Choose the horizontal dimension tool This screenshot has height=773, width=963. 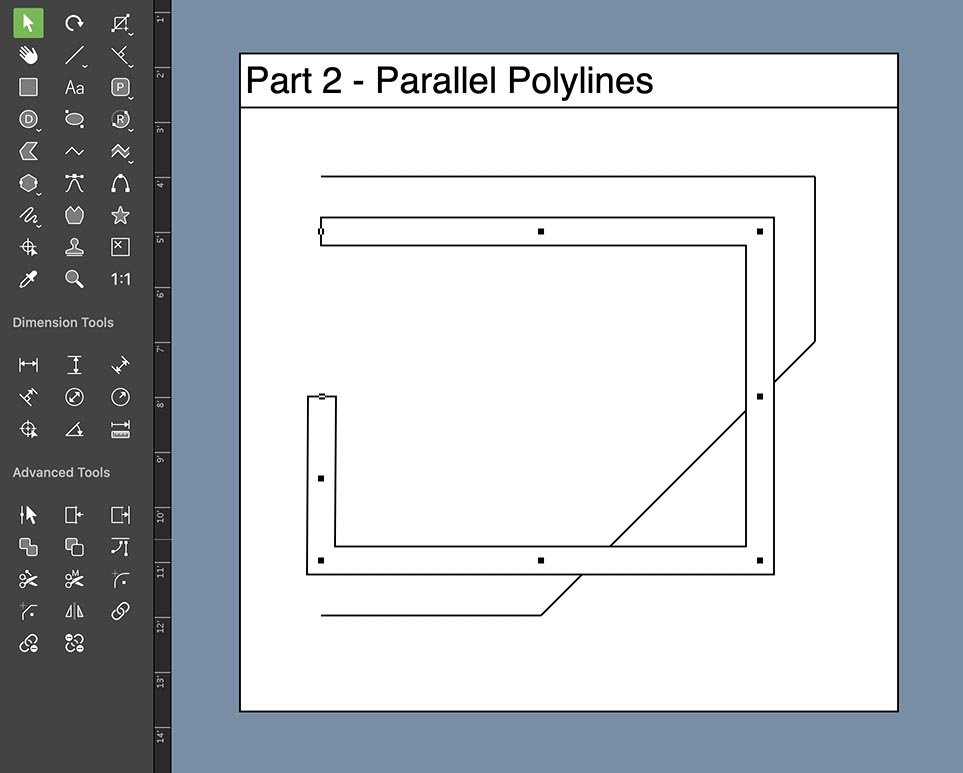coord(28,364)
